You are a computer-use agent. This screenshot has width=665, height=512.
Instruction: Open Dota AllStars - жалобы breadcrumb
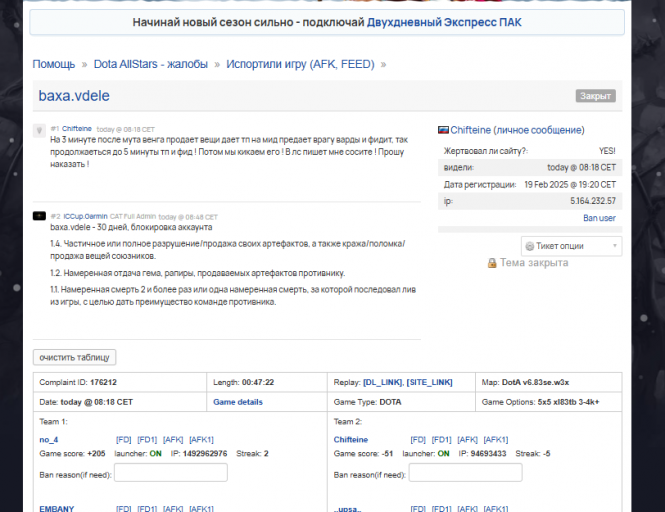(151, 64)
